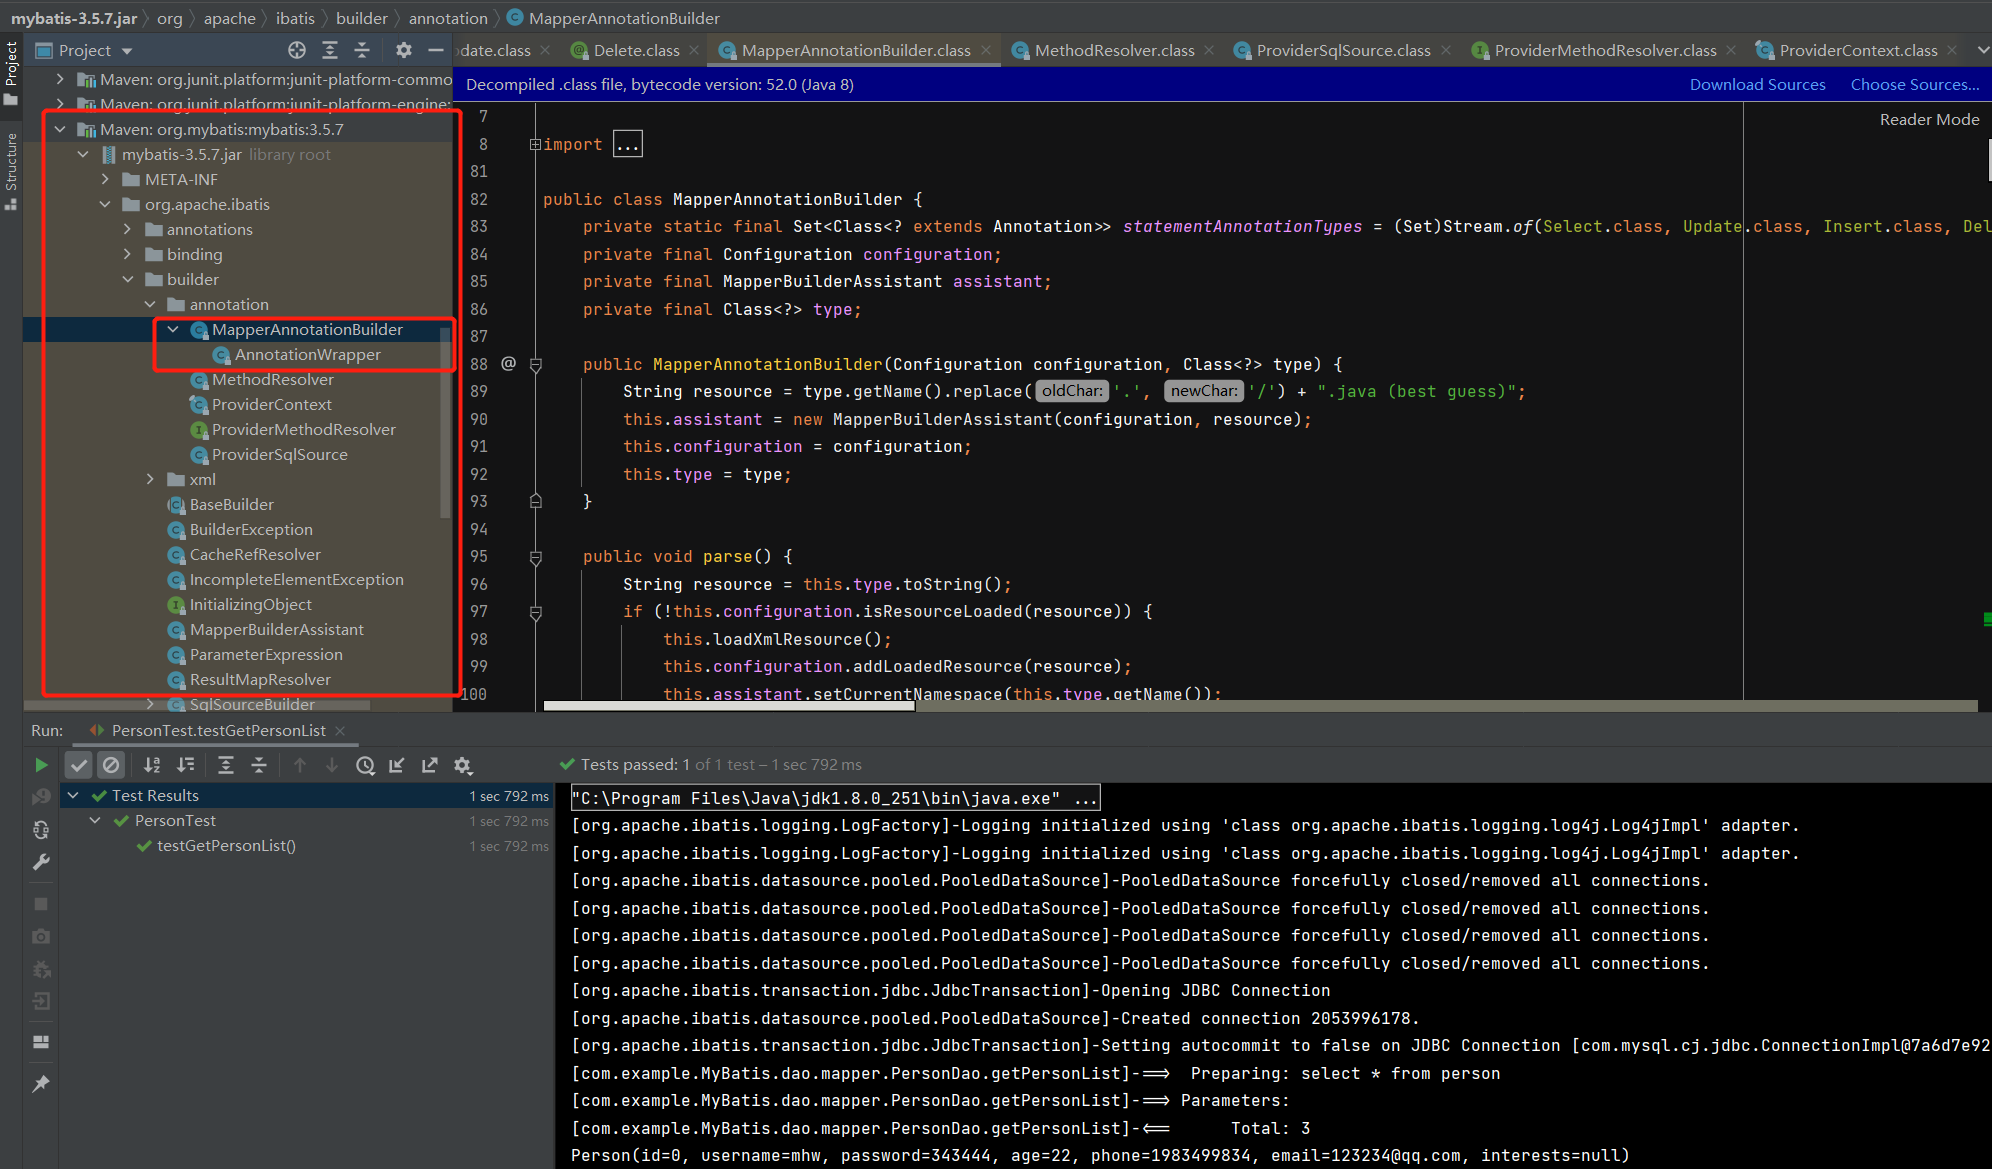
Task: Open Project panel gear options
Action: (403, 50)
